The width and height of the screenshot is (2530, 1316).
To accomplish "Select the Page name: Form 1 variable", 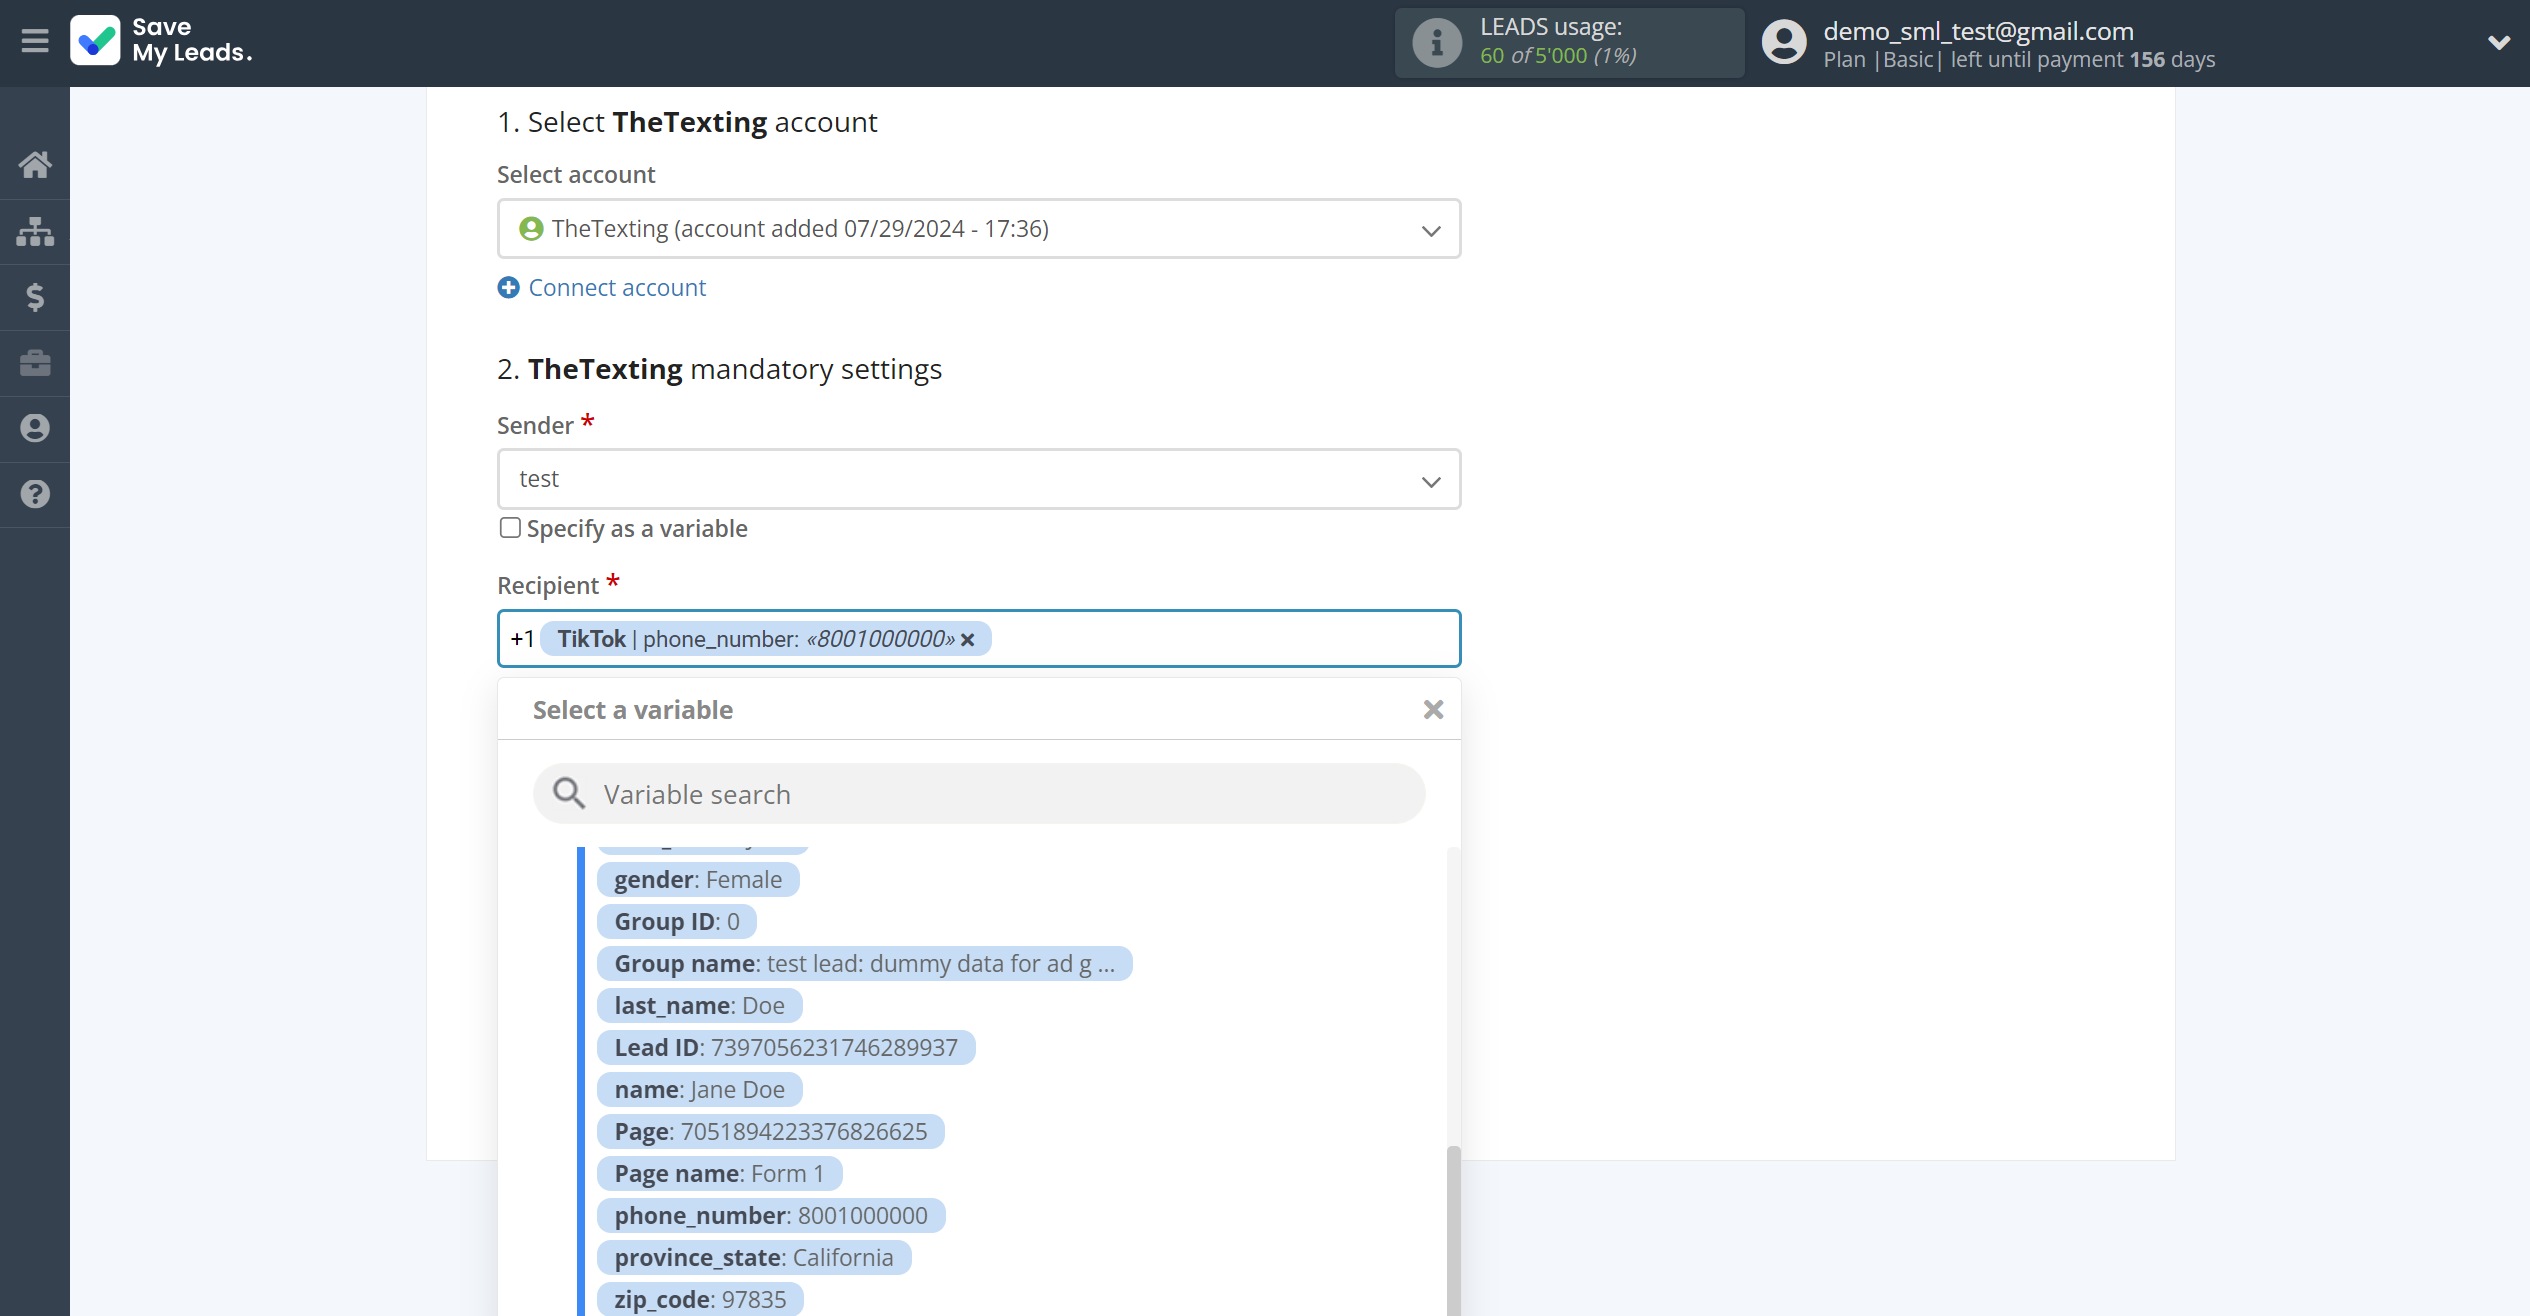I will point(720,1174).
